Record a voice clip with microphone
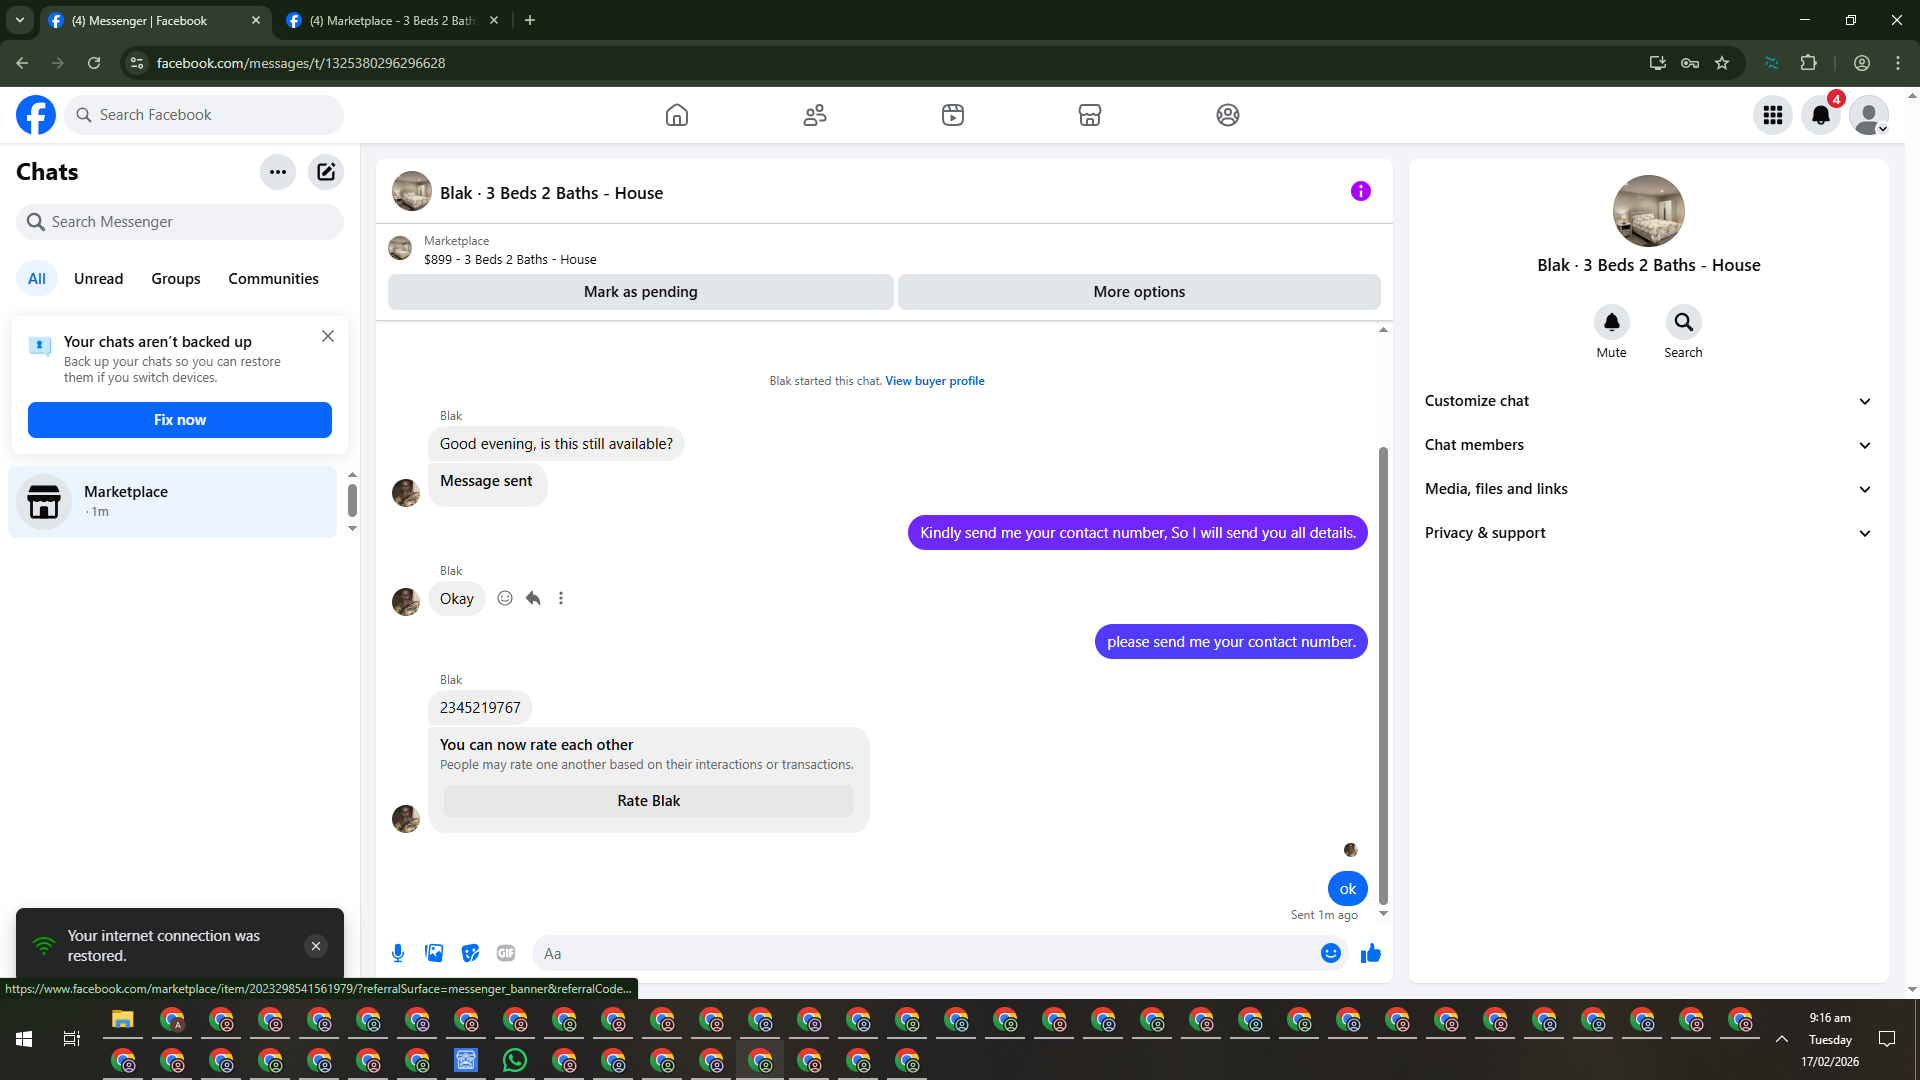This screenshot has height=1080, width=1920. pyautogui.click(x=398, y=953)
